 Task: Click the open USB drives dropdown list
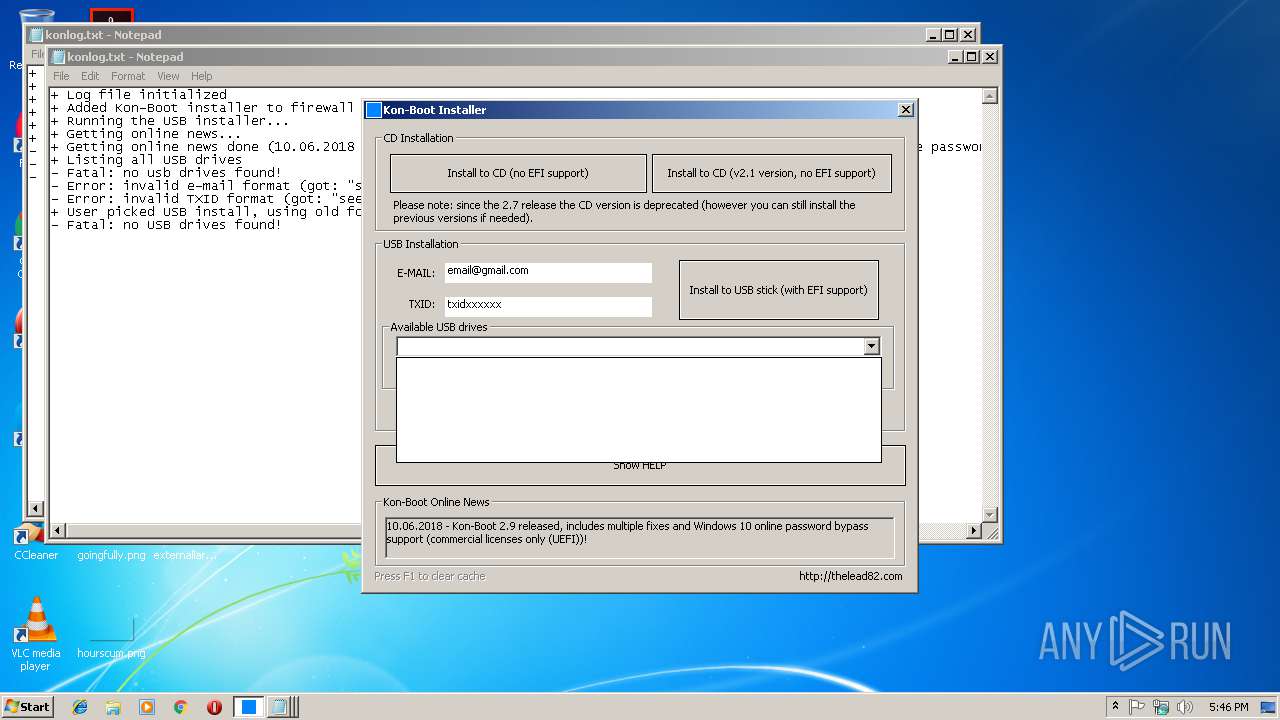[x=639, y=410]
